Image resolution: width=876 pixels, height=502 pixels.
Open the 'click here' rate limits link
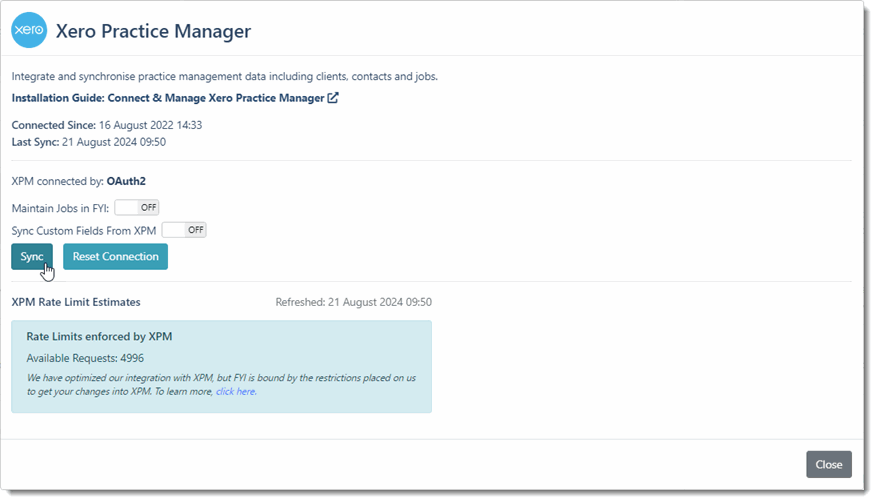click(236, 391)
